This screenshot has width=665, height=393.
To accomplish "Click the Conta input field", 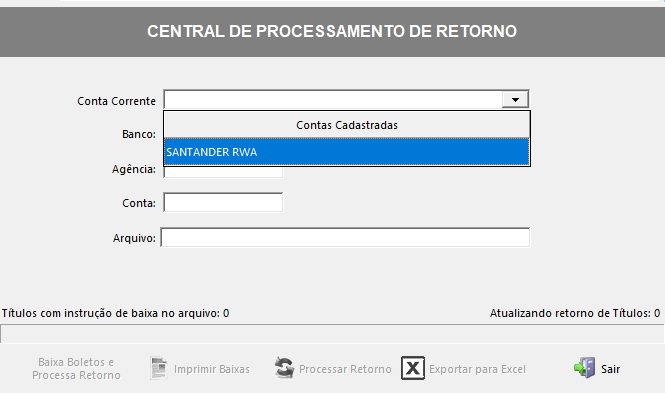I will click(223, 203).
